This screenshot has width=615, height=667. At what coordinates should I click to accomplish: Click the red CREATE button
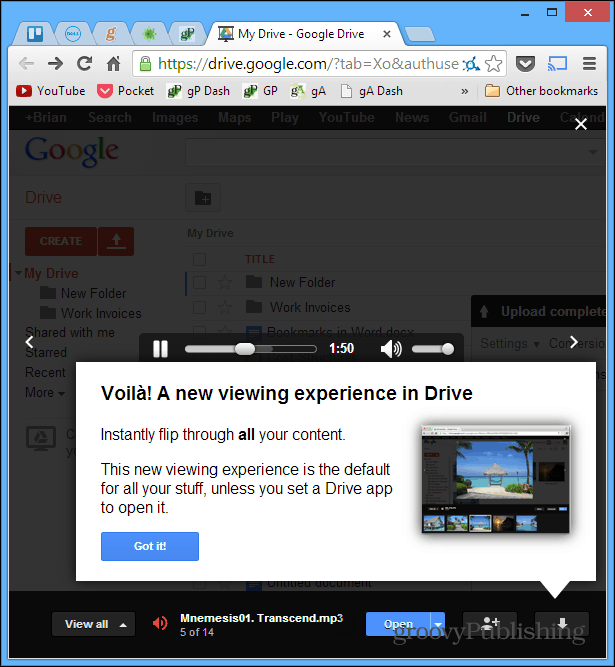(x=61, y=241)
